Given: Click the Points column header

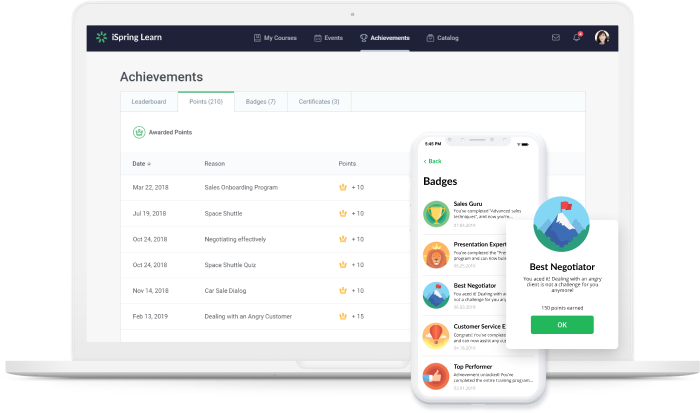Looking at the screenshot, I should (x=347, y=164).
